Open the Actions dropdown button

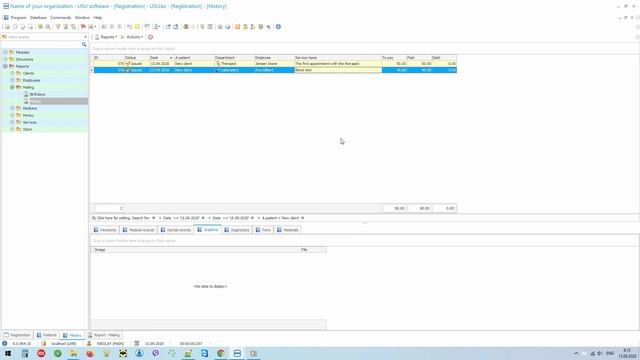click(x=131, y=37)
